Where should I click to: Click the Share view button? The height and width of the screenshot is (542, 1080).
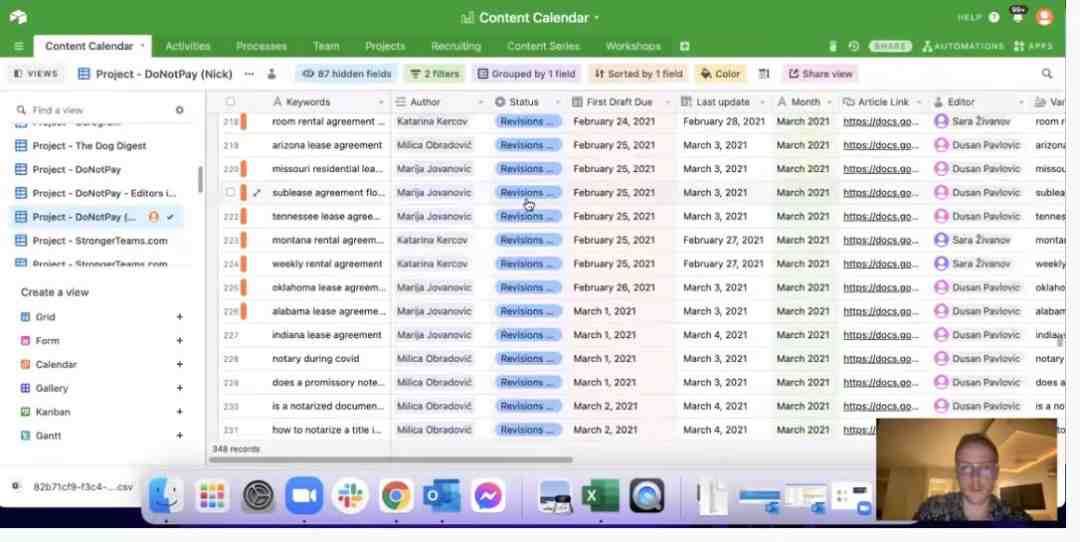click(820, 74)
